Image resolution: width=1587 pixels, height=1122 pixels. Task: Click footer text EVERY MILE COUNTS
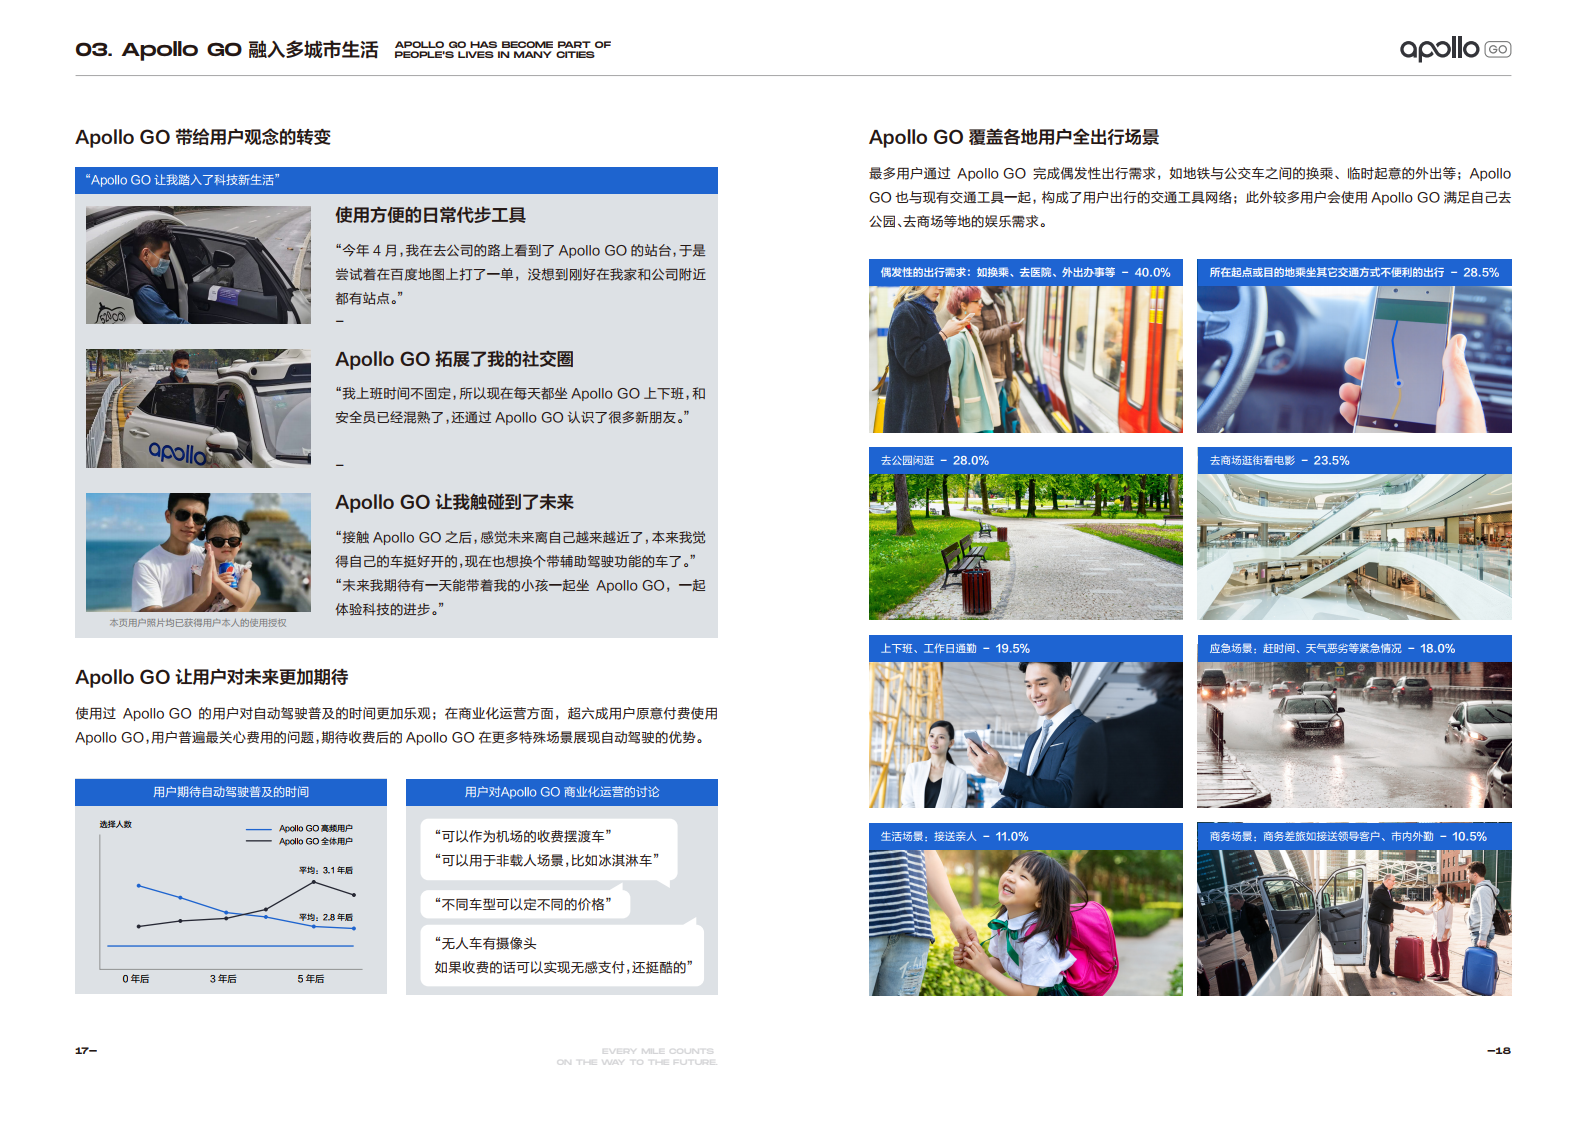click(658, 1051)
